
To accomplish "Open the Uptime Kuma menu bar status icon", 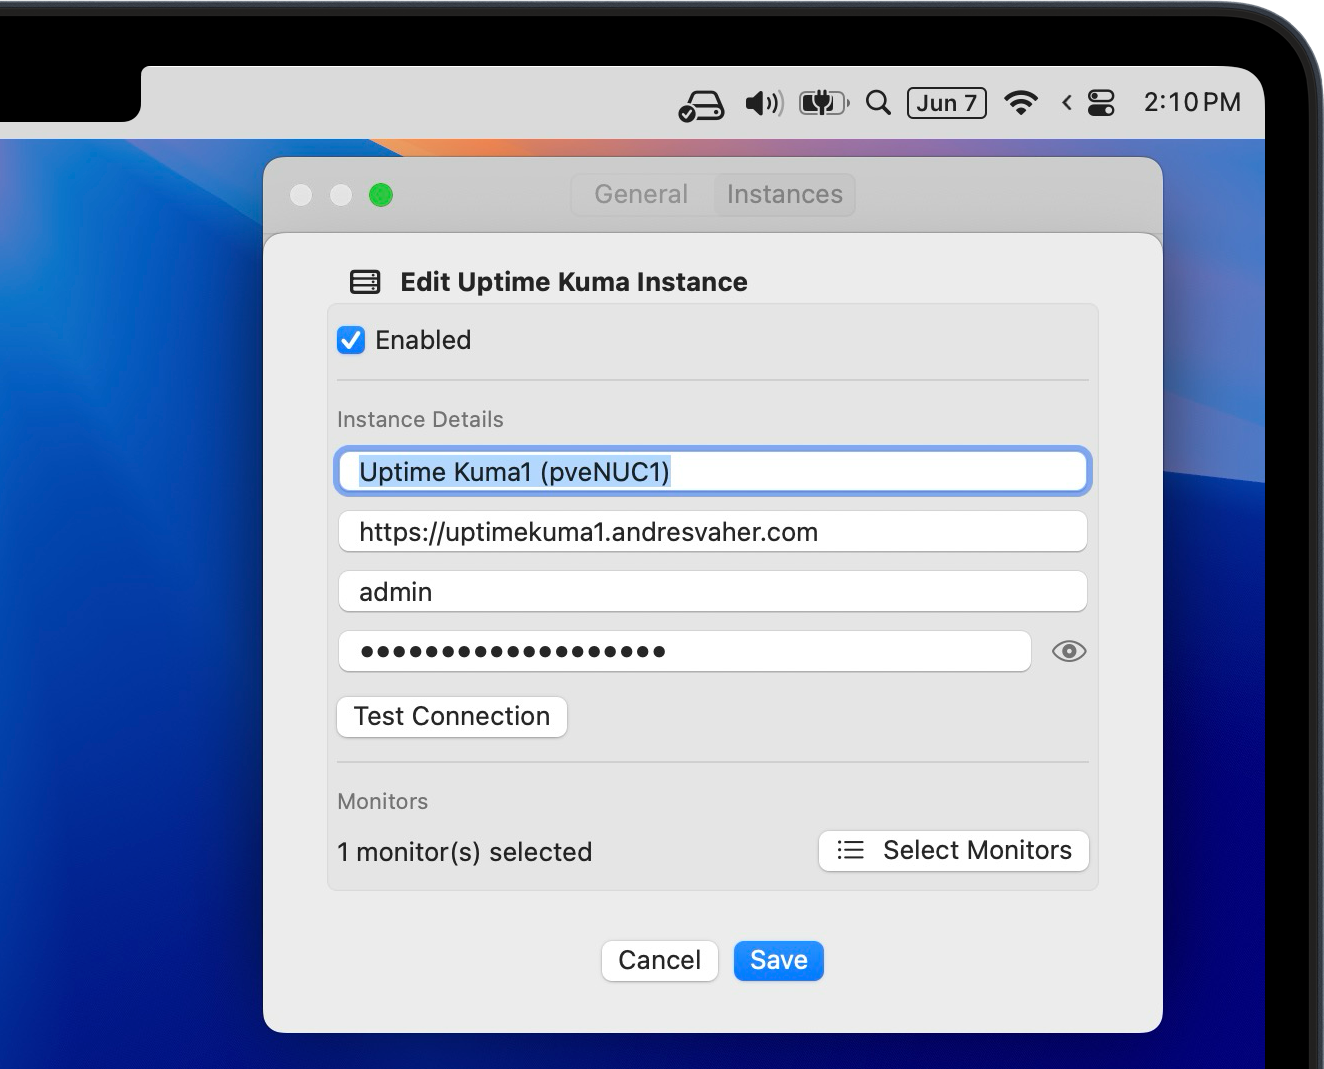I will pyautogui.click(x=701, y=105).
